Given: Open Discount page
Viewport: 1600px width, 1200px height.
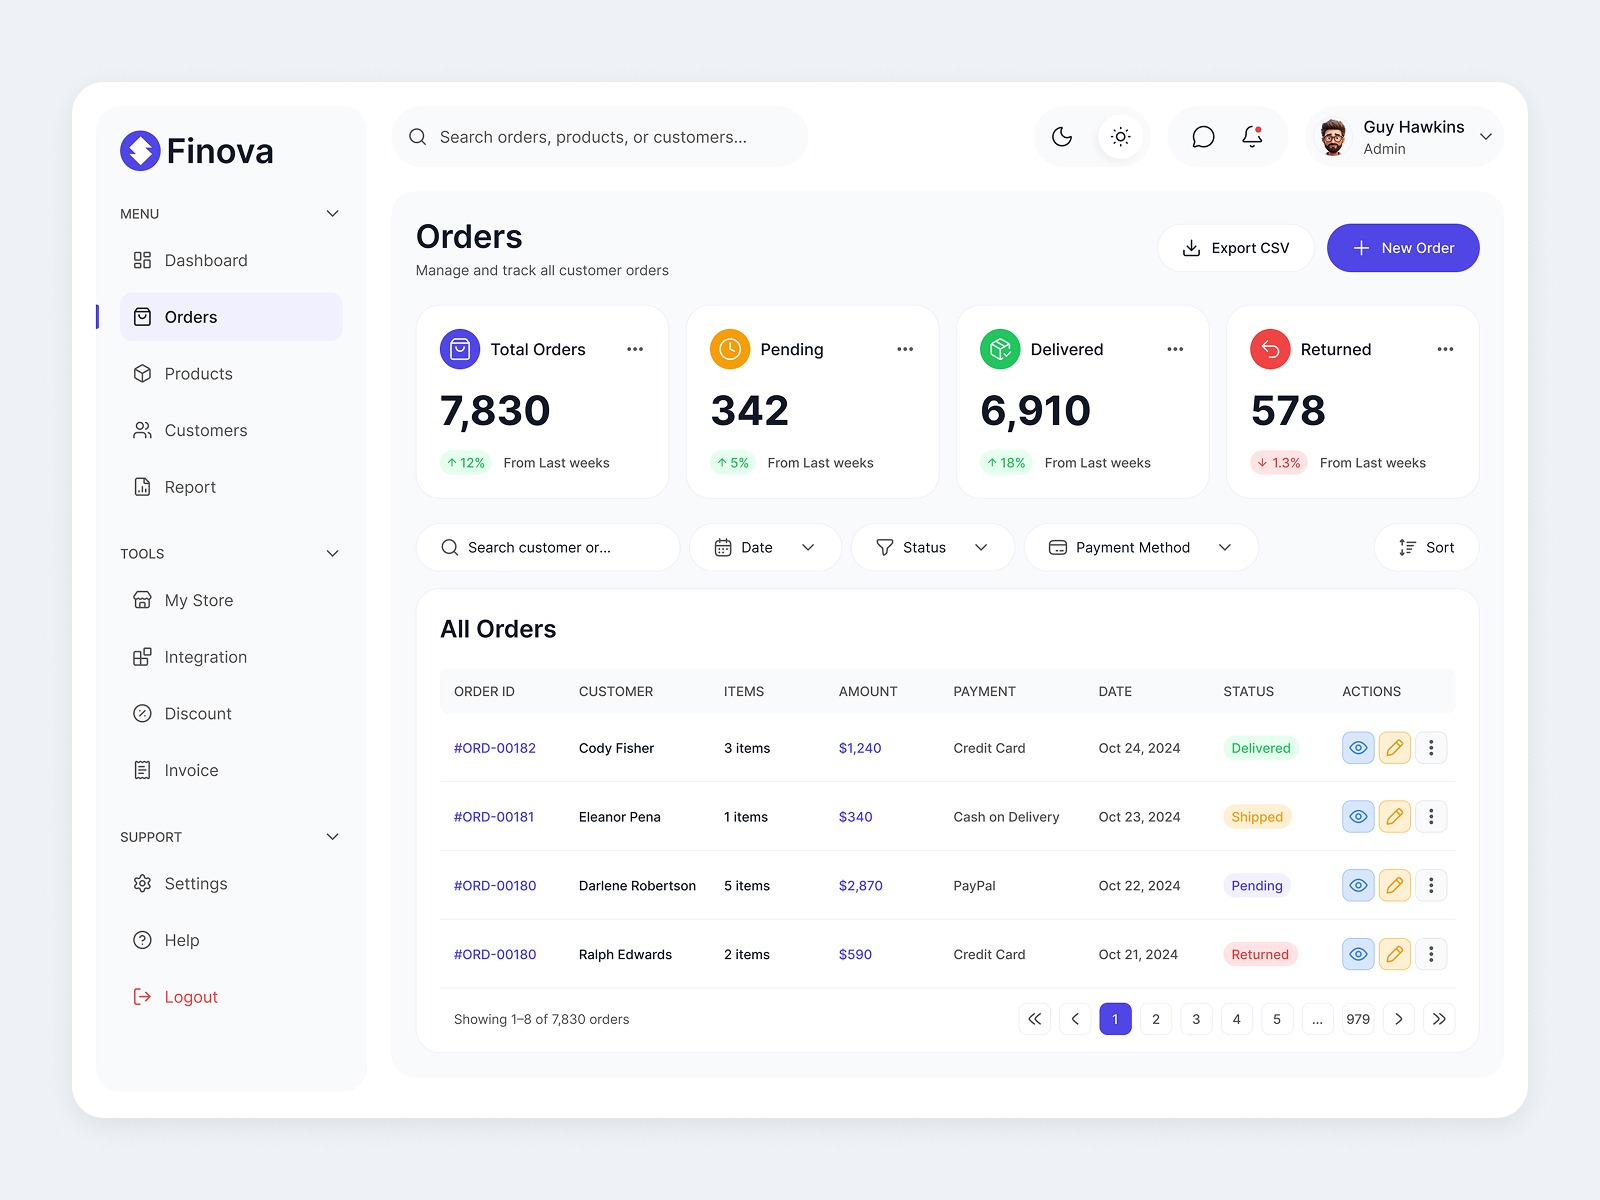Looking at the screenshot, I should pos(231,714).
